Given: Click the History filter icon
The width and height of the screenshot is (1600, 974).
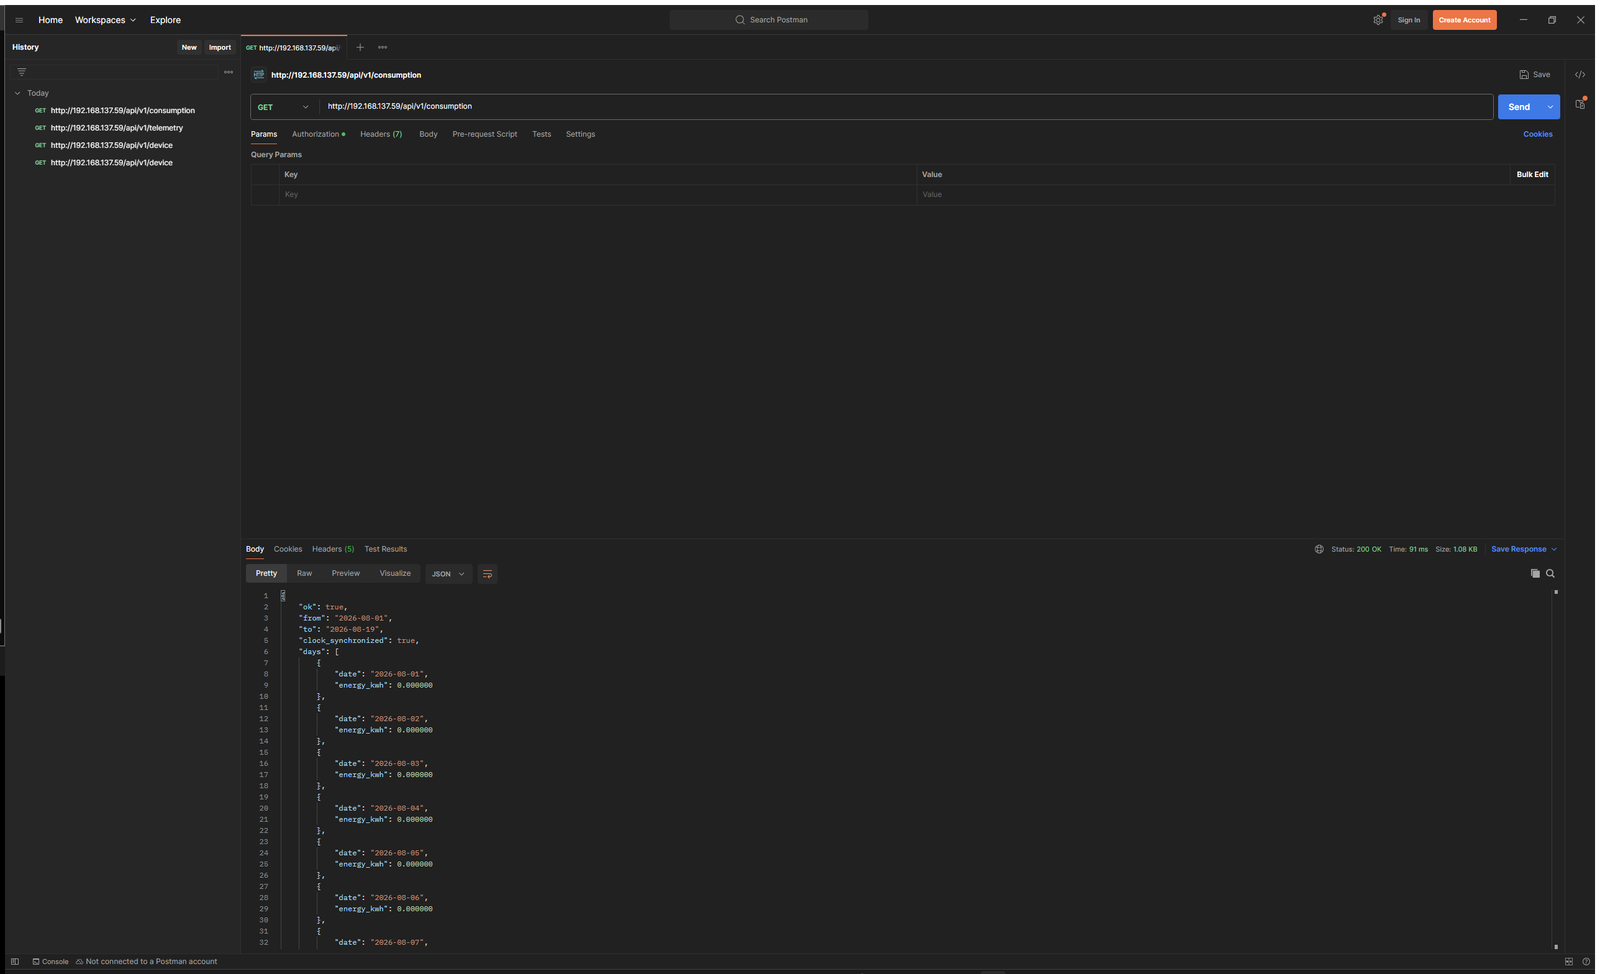Looking at the screenshot, I should [x=22, y=72].
